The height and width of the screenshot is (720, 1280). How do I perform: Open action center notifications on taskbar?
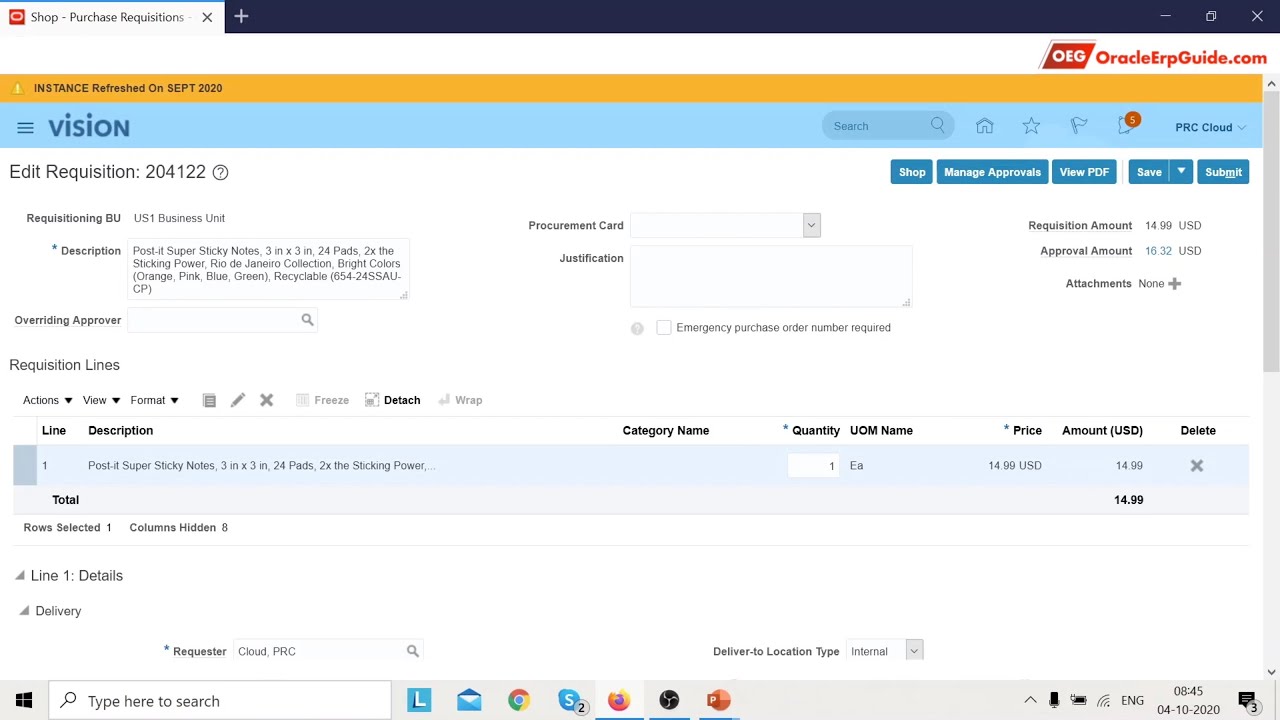[1248, 700]
